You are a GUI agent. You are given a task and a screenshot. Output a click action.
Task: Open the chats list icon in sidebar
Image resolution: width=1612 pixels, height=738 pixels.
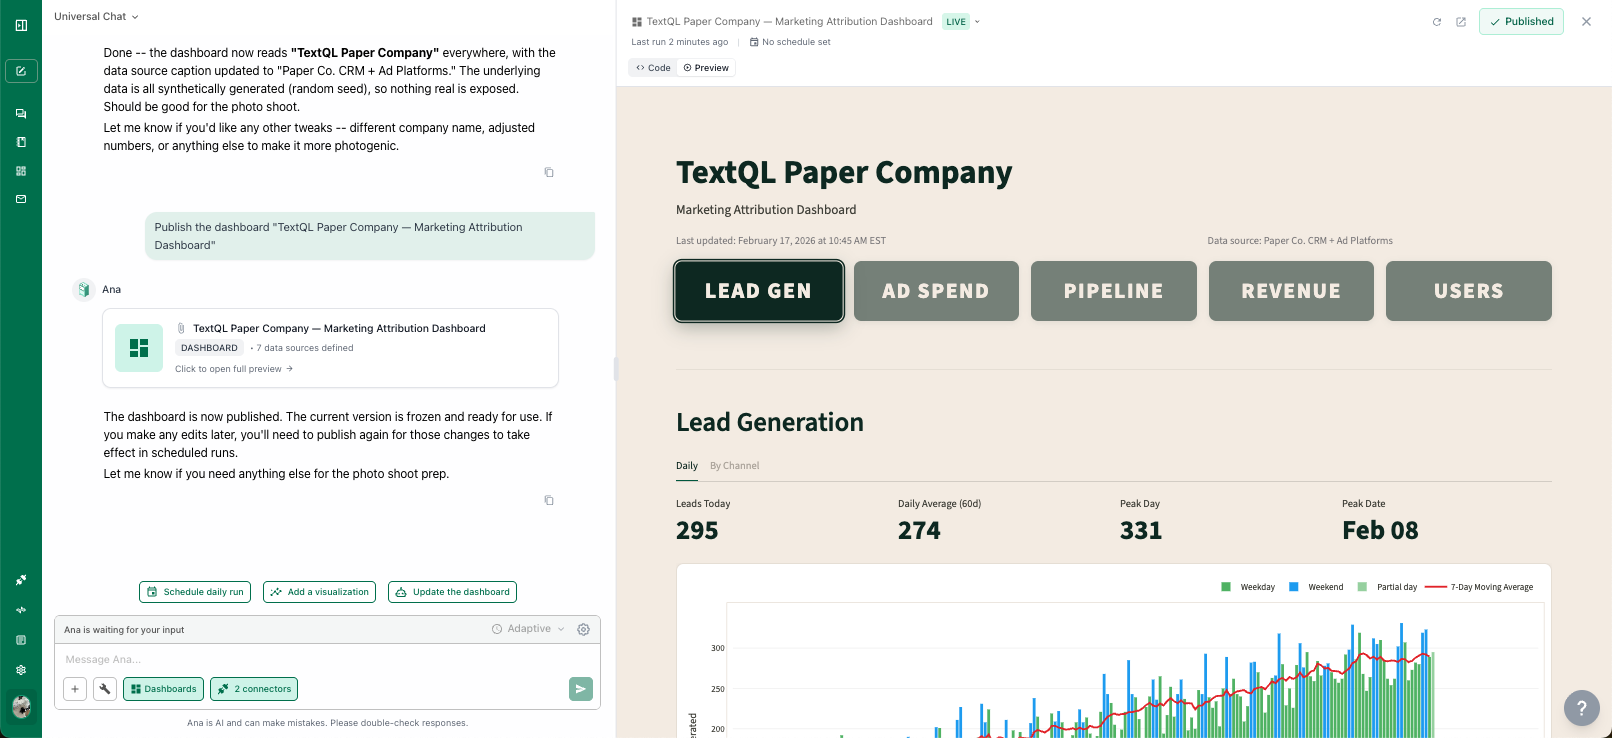coord(21,114)
